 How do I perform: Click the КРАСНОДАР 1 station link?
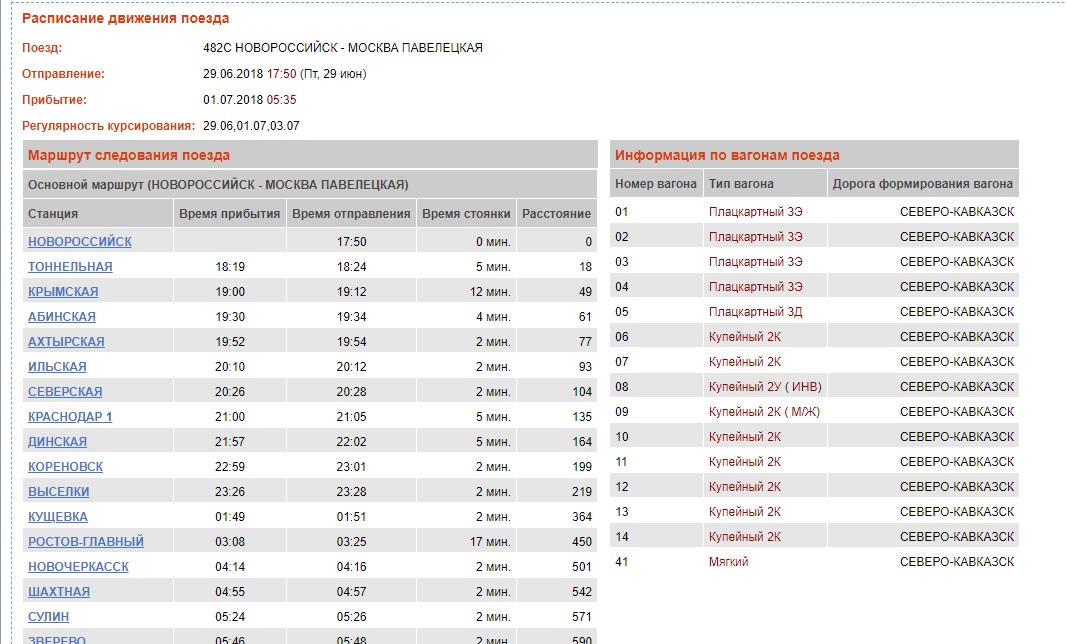point(70,417)
